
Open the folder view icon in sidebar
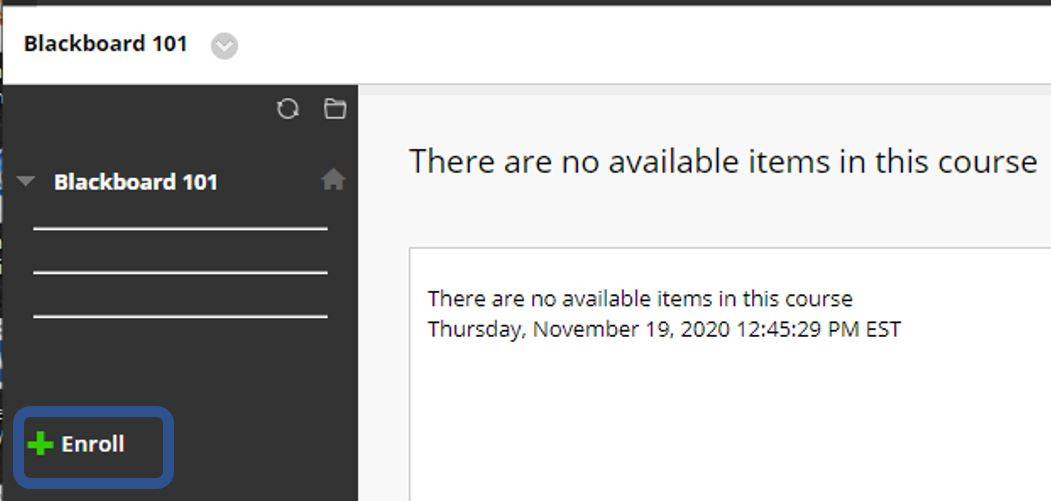coord(335,109)
